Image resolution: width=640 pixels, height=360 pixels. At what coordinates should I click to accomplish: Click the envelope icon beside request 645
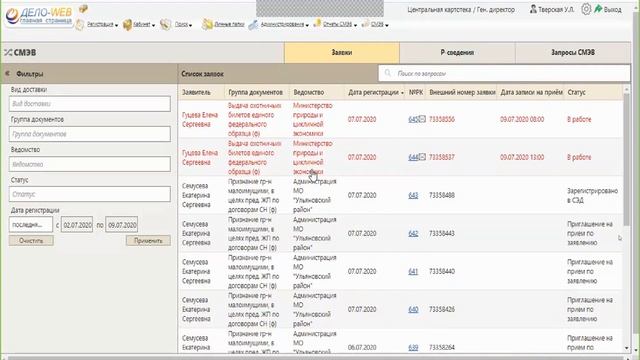[422, 119]
